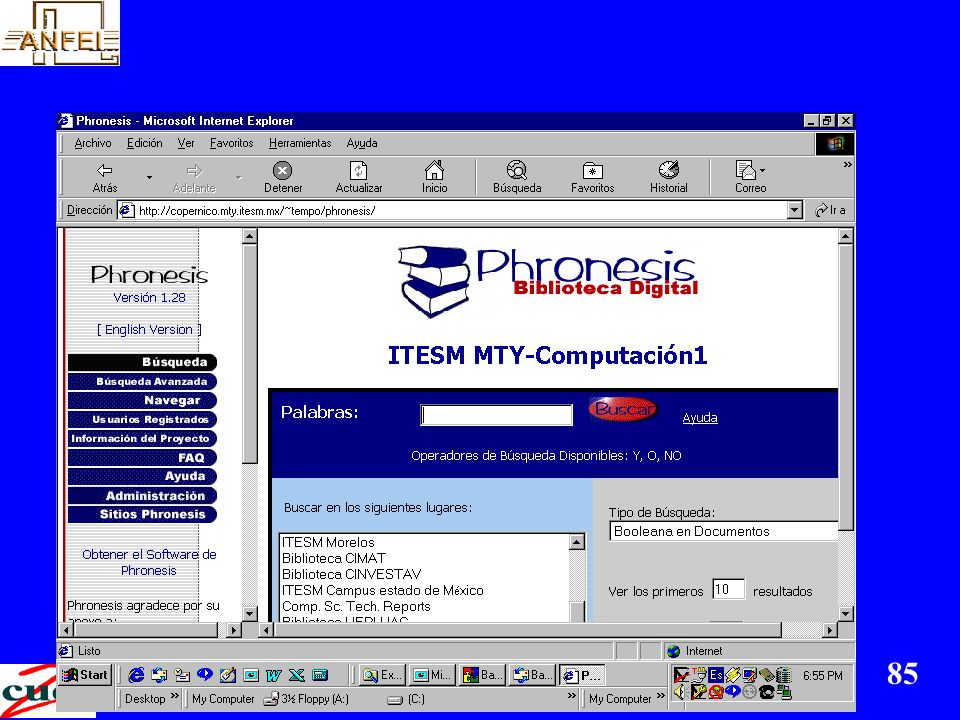
Task: Launch Excel from the quick launch X icon
Action: pos(296,675)
